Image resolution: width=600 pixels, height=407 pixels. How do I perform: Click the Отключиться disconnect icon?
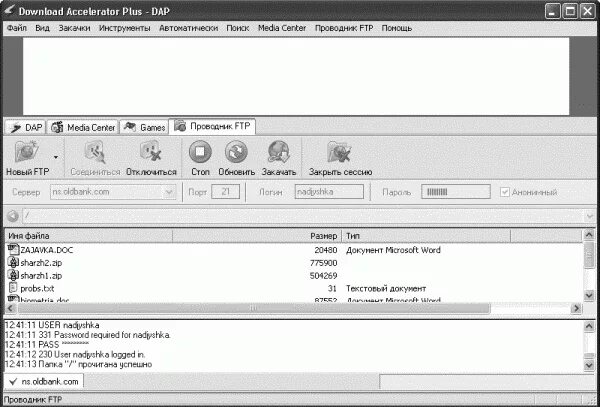(x=151, y=152)
